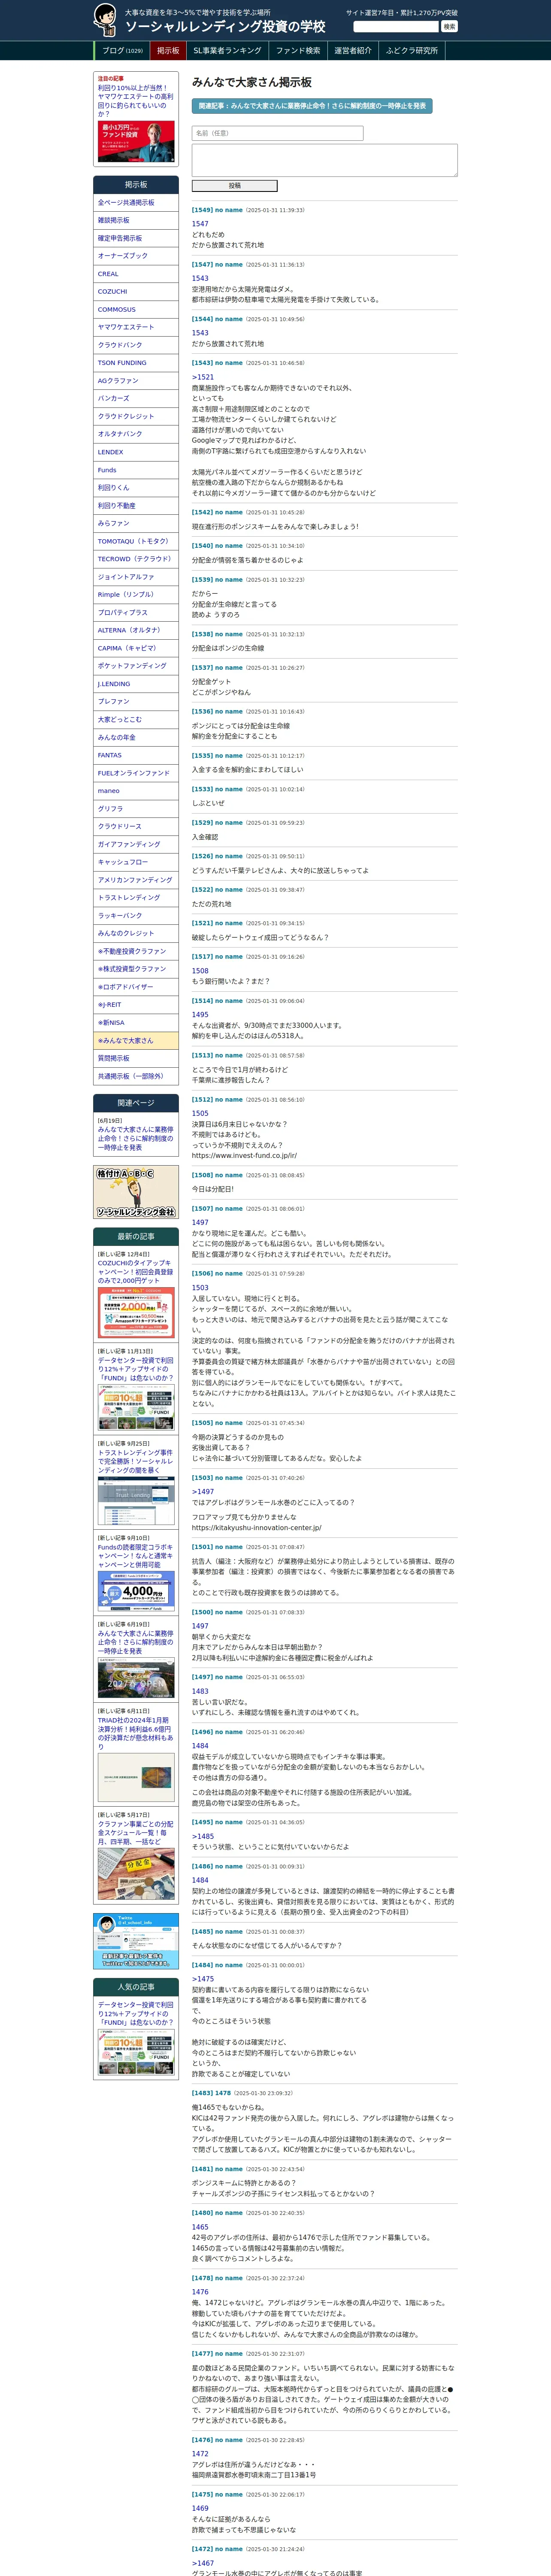Open FANTAS board link
Image resolution: width=551 pixels, height=2576 pixels.
tap(136, 755)
